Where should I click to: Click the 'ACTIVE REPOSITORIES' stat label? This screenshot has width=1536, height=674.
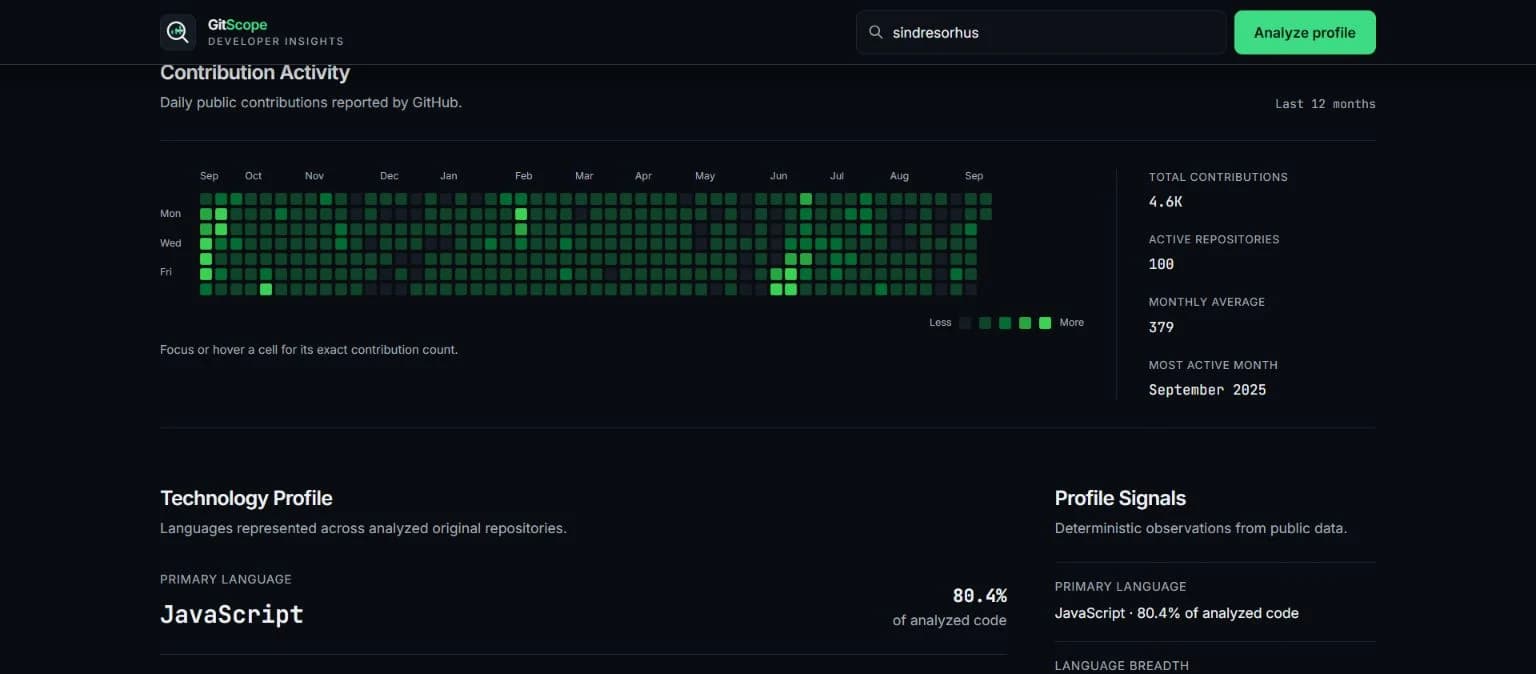pyautogui.click(x=1214, y=240)
